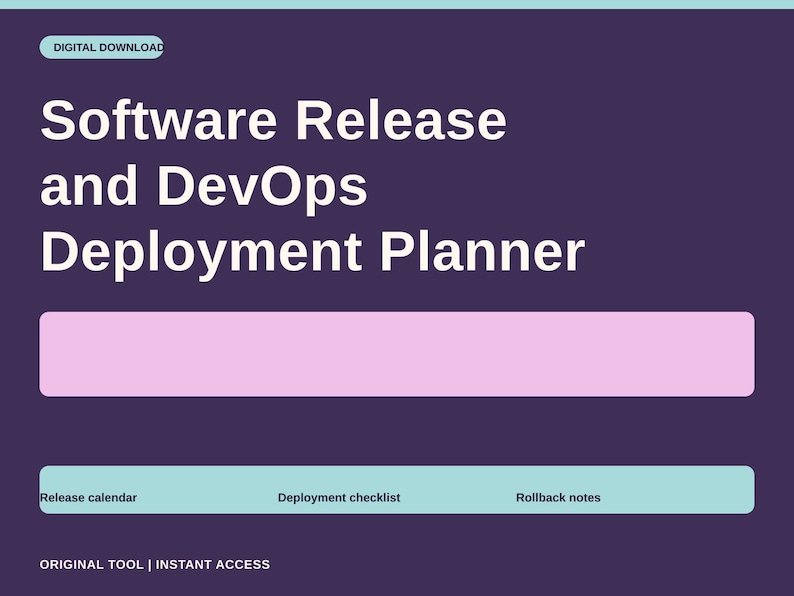The height and width of the screenshot is (596, 794).
Task: Click the 'Rollback notes' label
Action: pyautogui.click(x=558, y=498)
